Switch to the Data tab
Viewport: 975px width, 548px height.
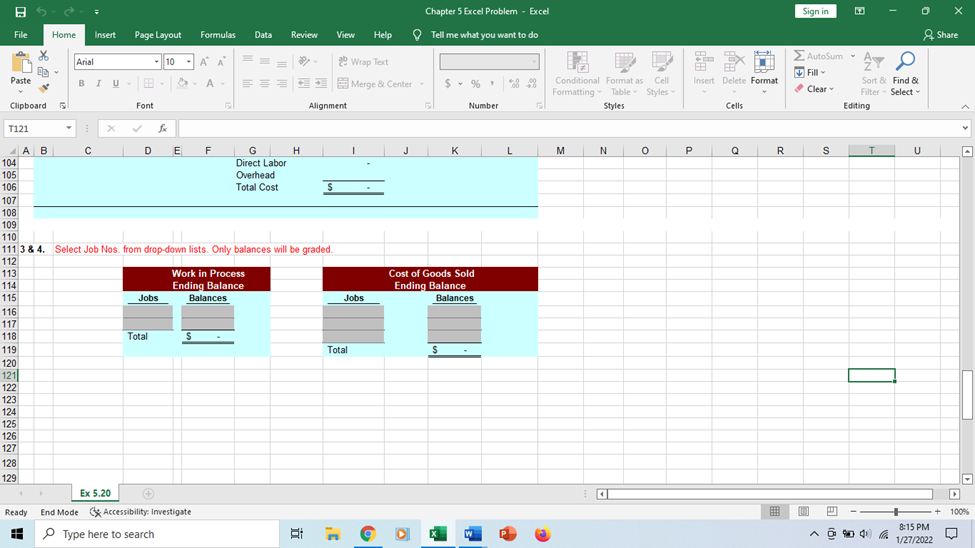(x=263, y=35)
